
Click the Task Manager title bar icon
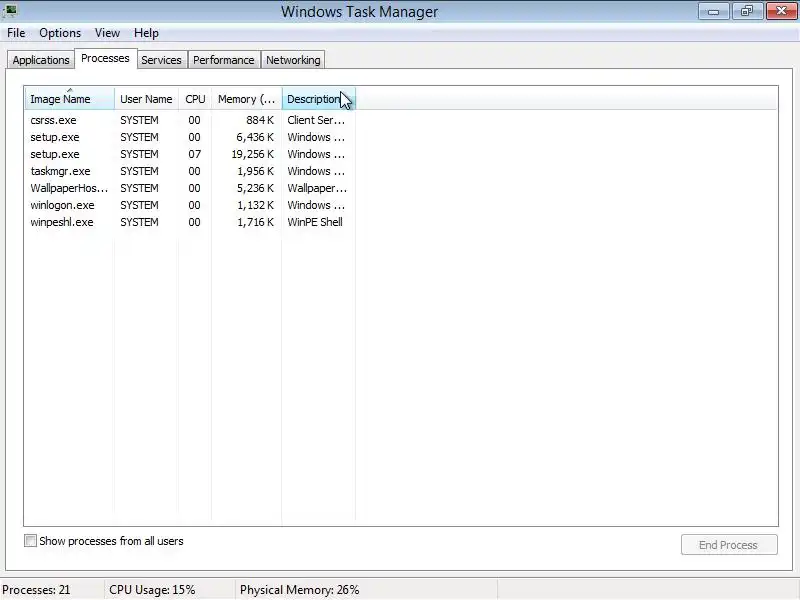coord(10,10)
